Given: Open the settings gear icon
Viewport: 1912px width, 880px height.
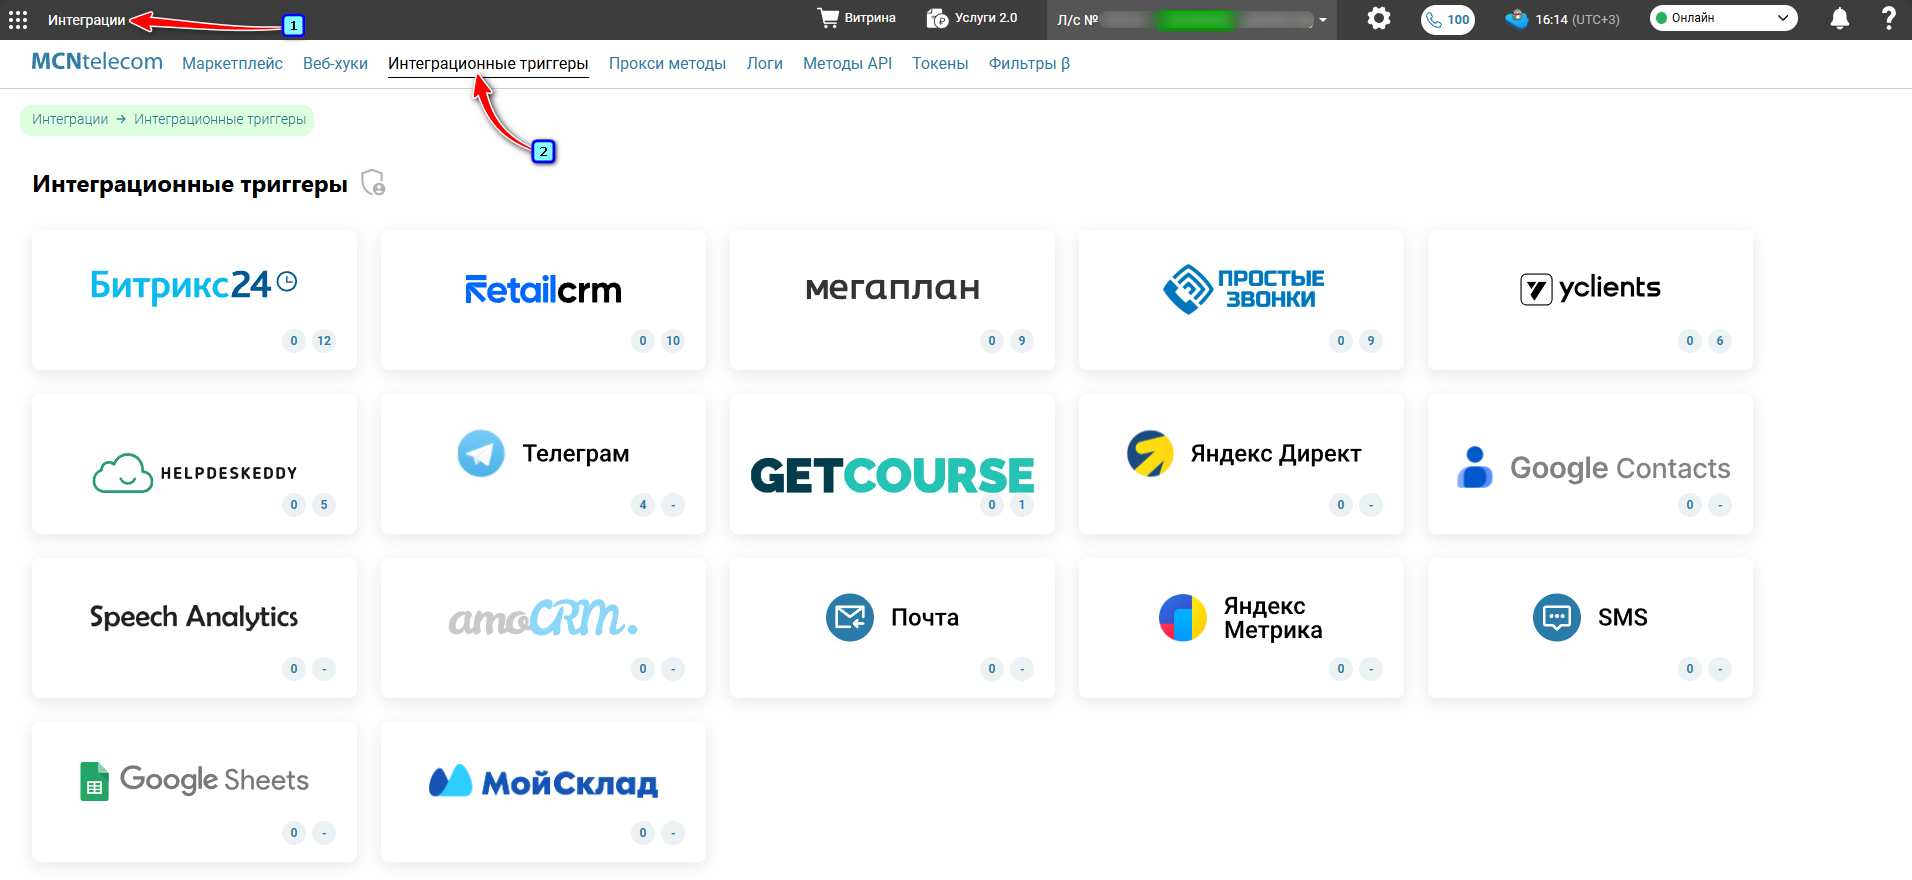Looking at the screenshot, I should point(1379,18).
